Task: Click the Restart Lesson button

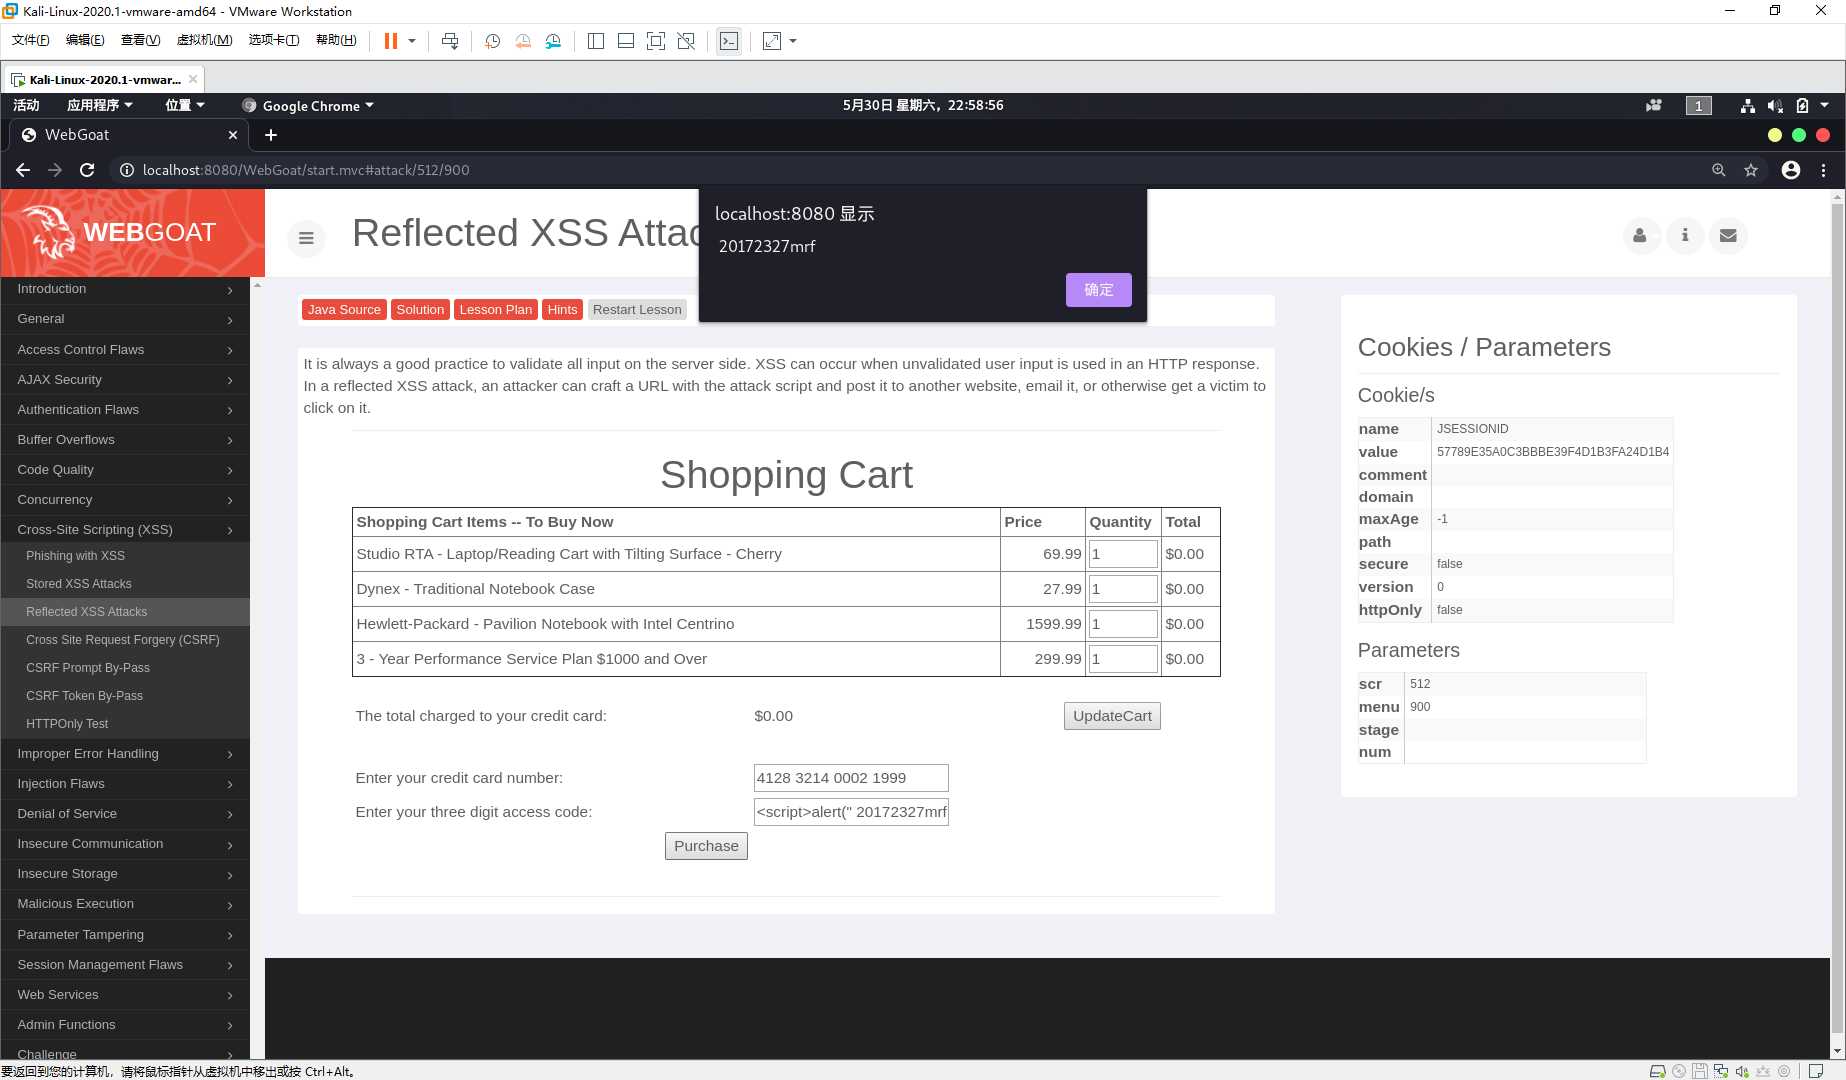Action: click(x=637, y=310)
